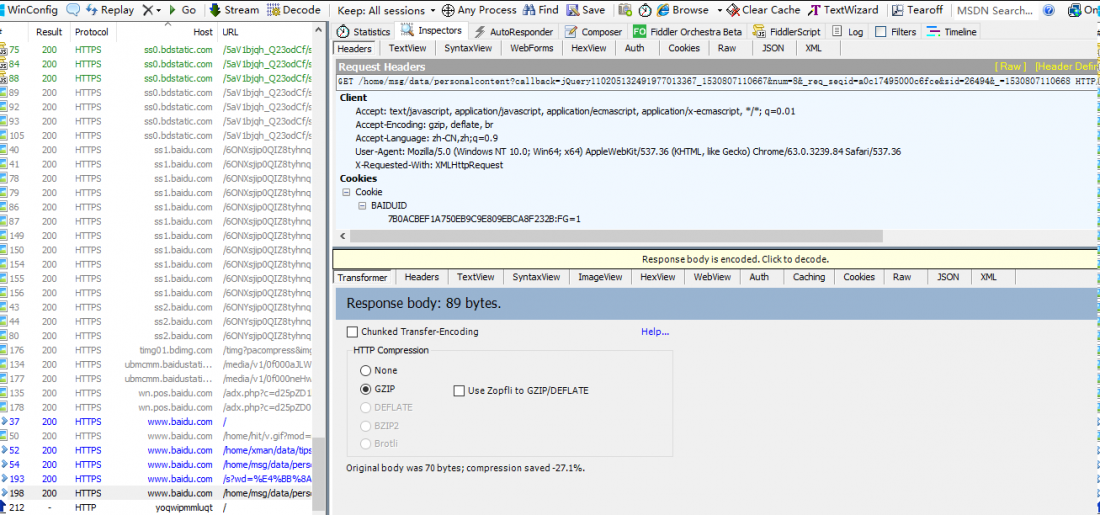This screenshot has height=515, width=1100.
Task: Select the None compression radio button
Action: (365, 370)
